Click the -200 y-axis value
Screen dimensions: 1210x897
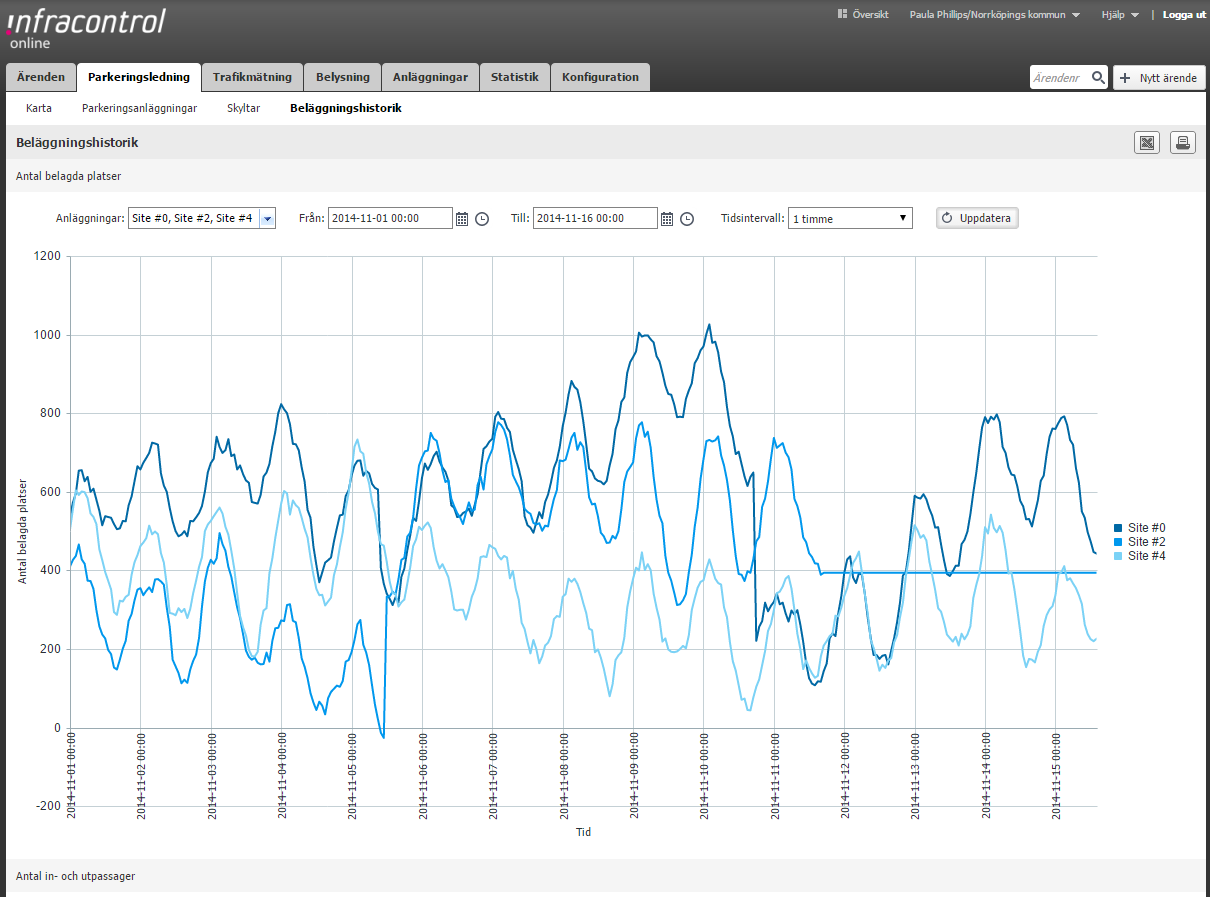[48, 806]
